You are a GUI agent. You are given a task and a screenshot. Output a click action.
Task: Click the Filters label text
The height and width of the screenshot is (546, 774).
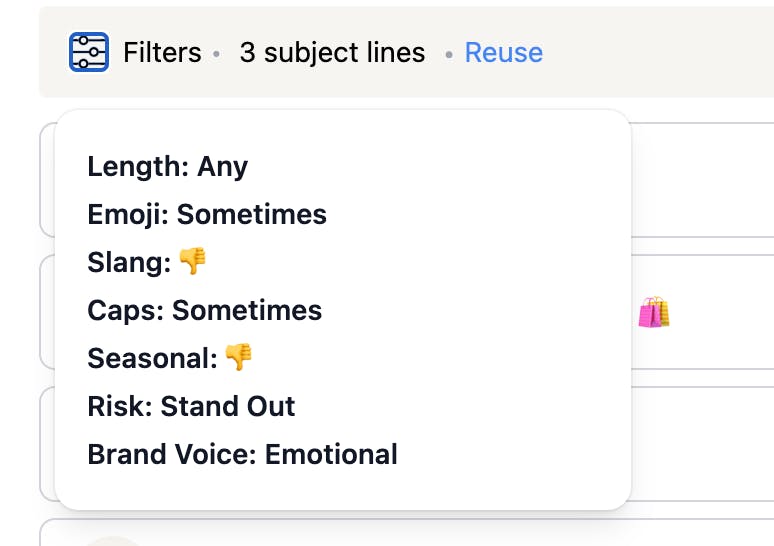(x=162, y=52)
